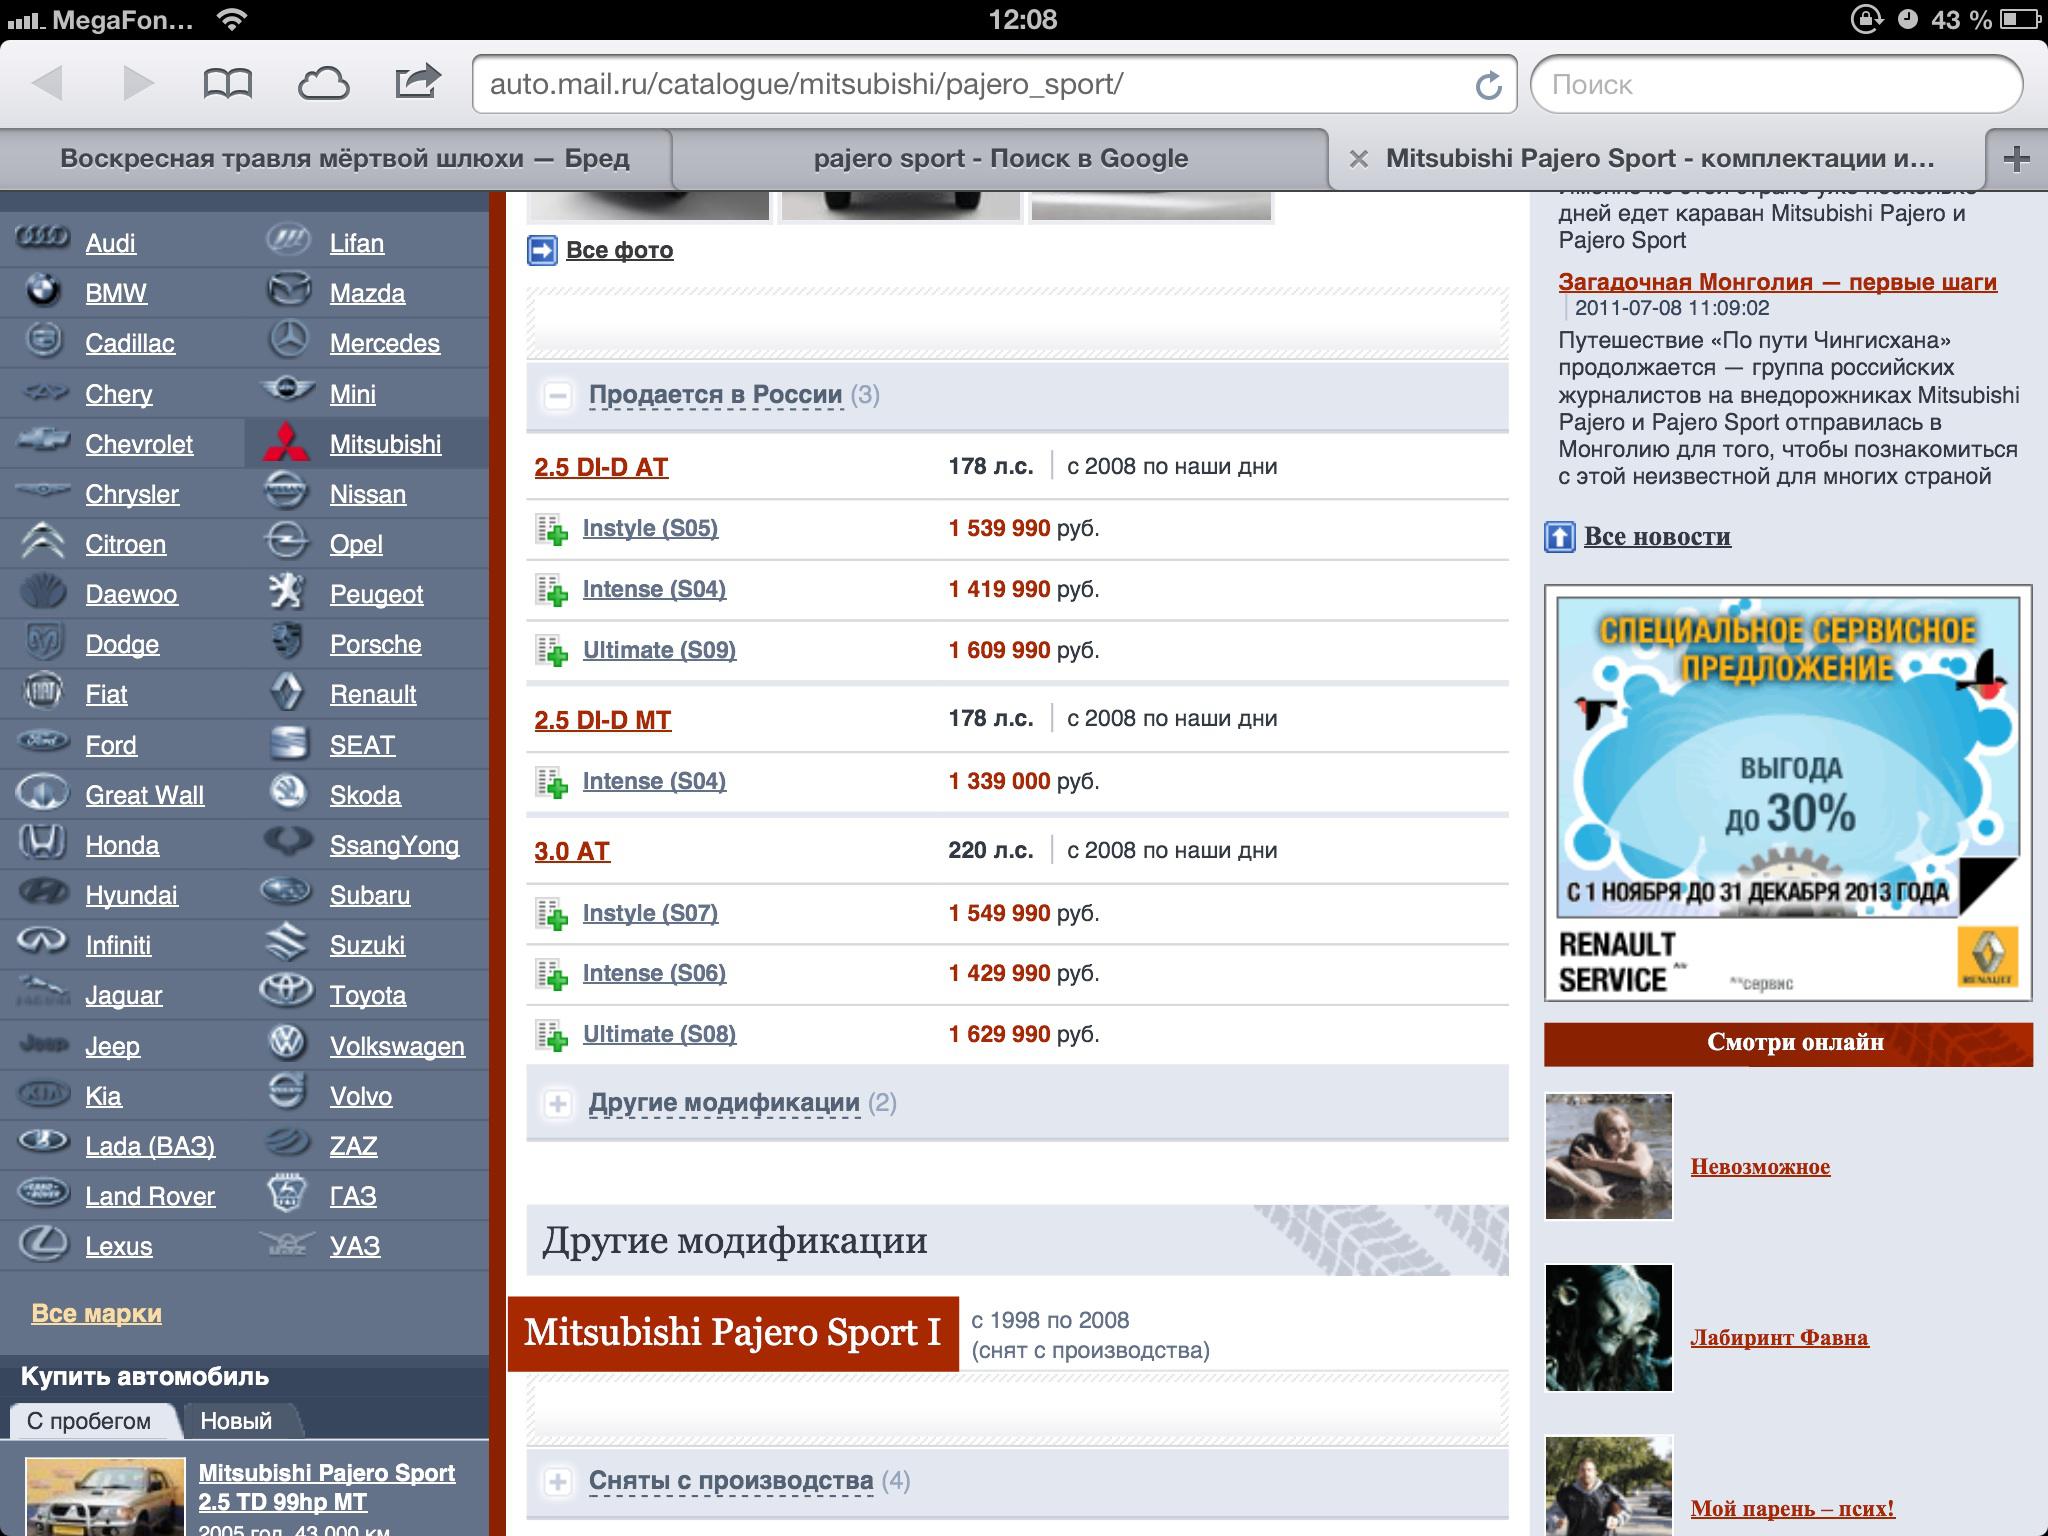This screenshot has width=2048, height=1536.
Task: Close the Mitsubishi Pajero Sport tab
Action: pyautogui.click(x=1358, y=158)
